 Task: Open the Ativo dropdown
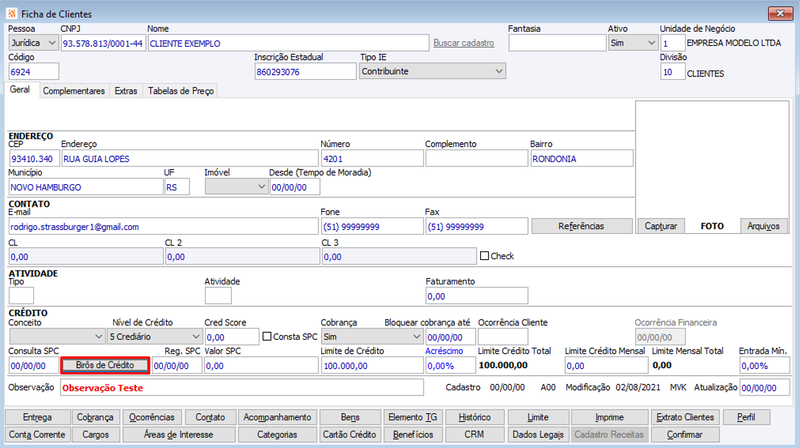(x=633, y=43)
